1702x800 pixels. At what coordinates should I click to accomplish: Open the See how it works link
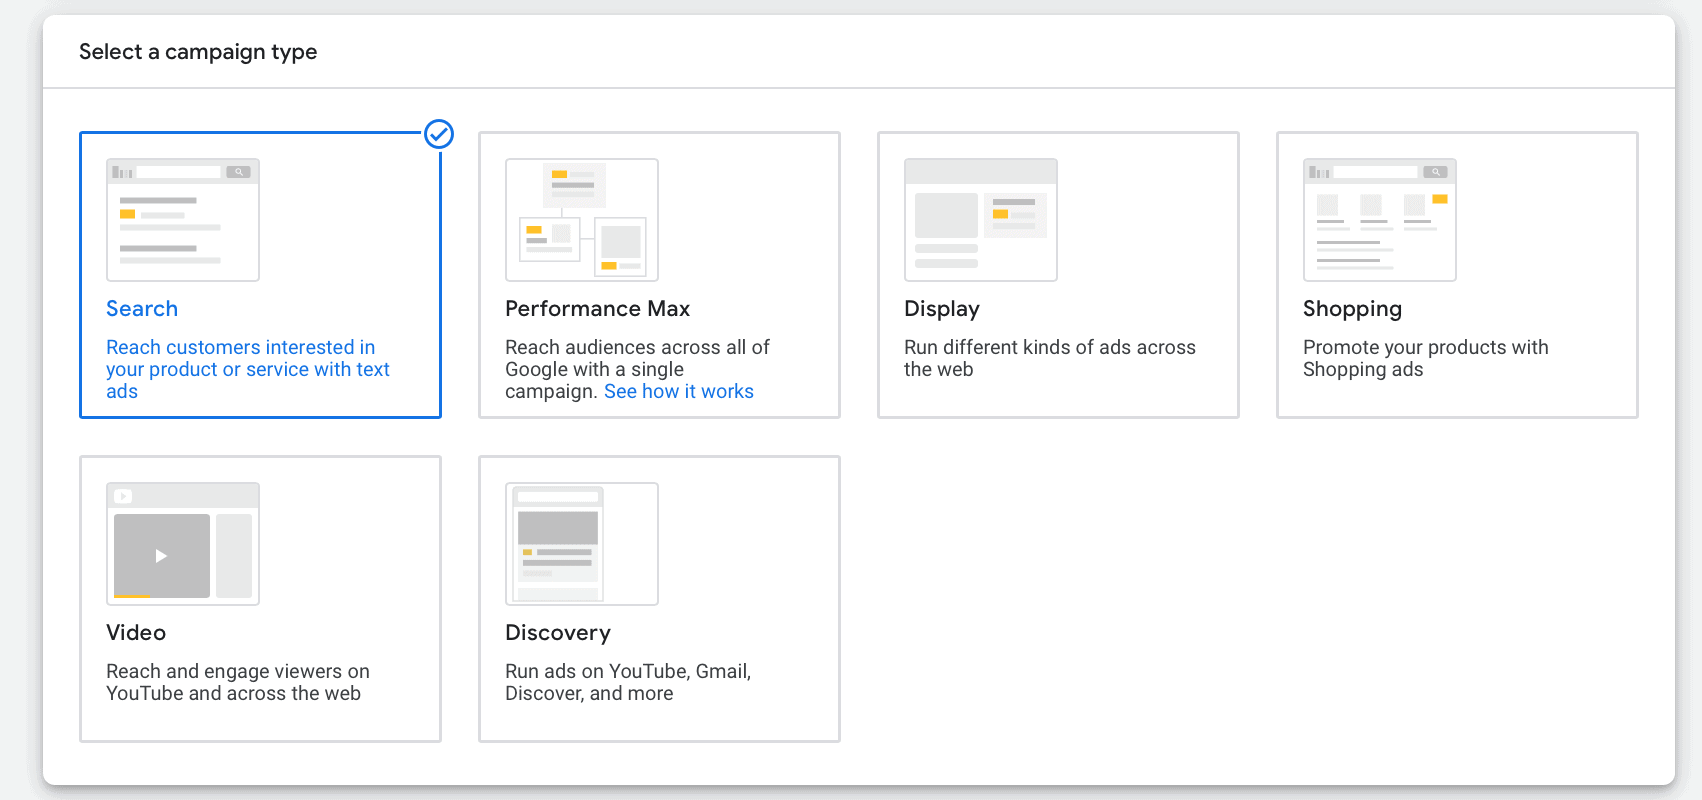tap(679, 391)
